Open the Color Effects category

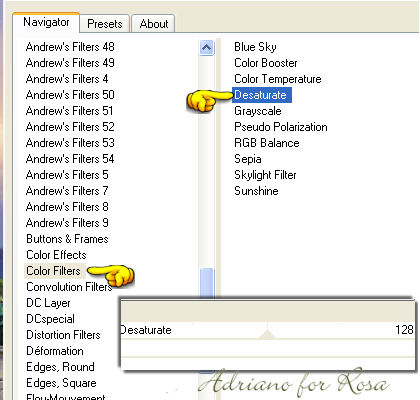tap(56, 255)
